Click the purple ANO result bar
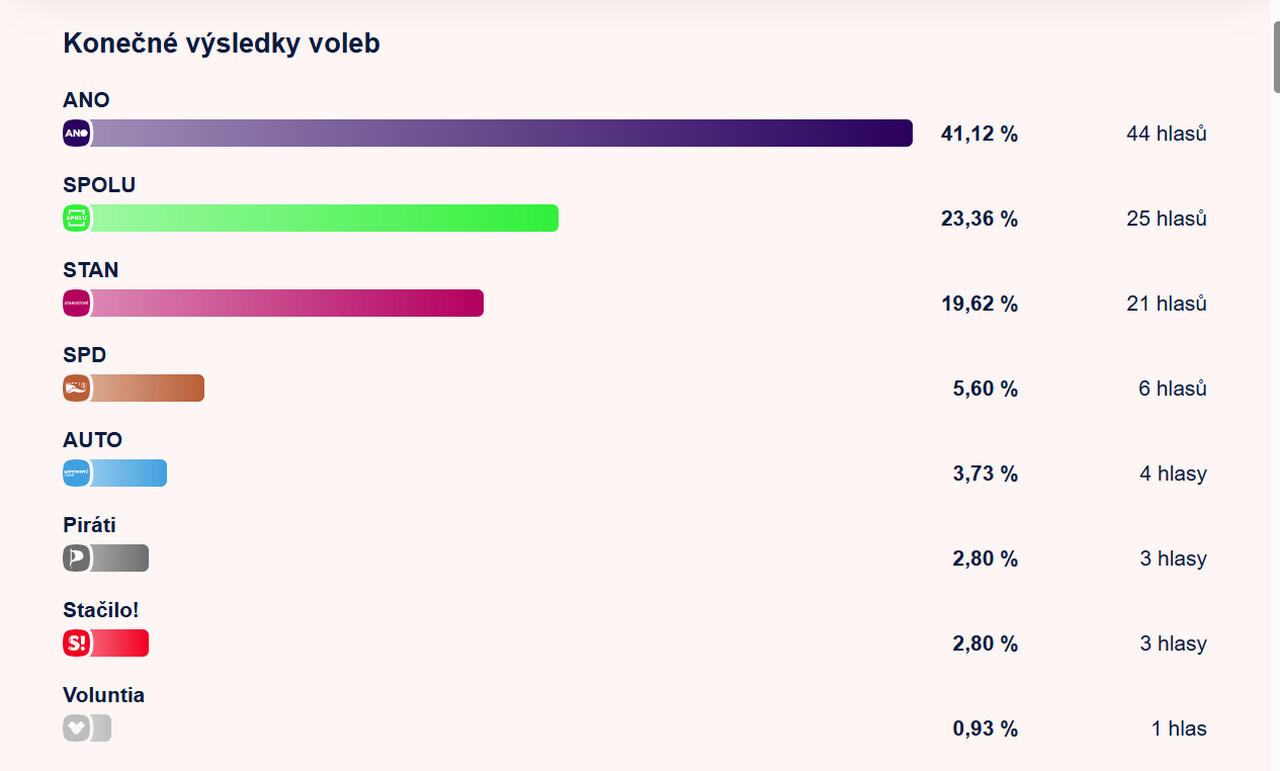1280x771 pixels. pyautogui.click(x=500, y=133)
